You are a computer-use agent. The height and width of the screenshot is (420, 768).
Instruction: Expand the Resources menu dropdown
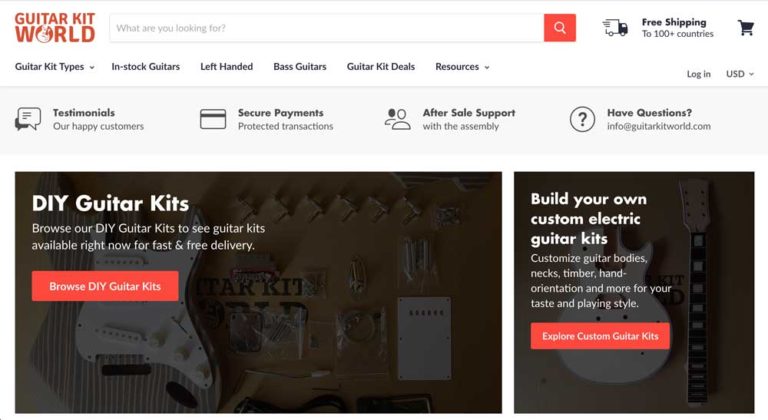click(x=462, y=67)
